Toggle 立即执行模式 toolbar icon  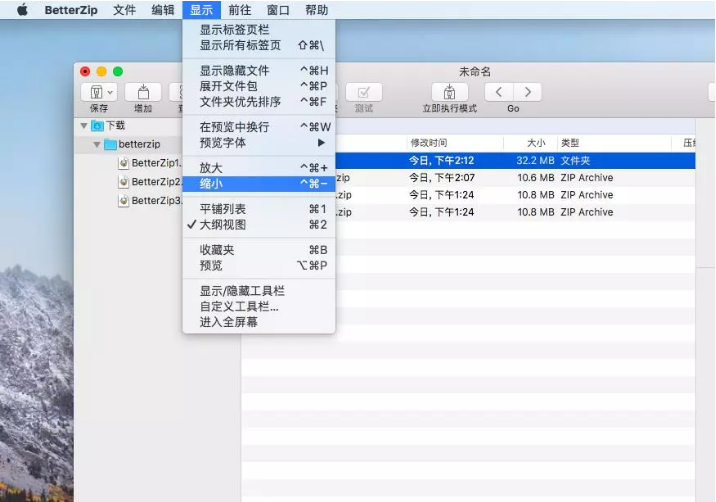[x=449, y=92]
